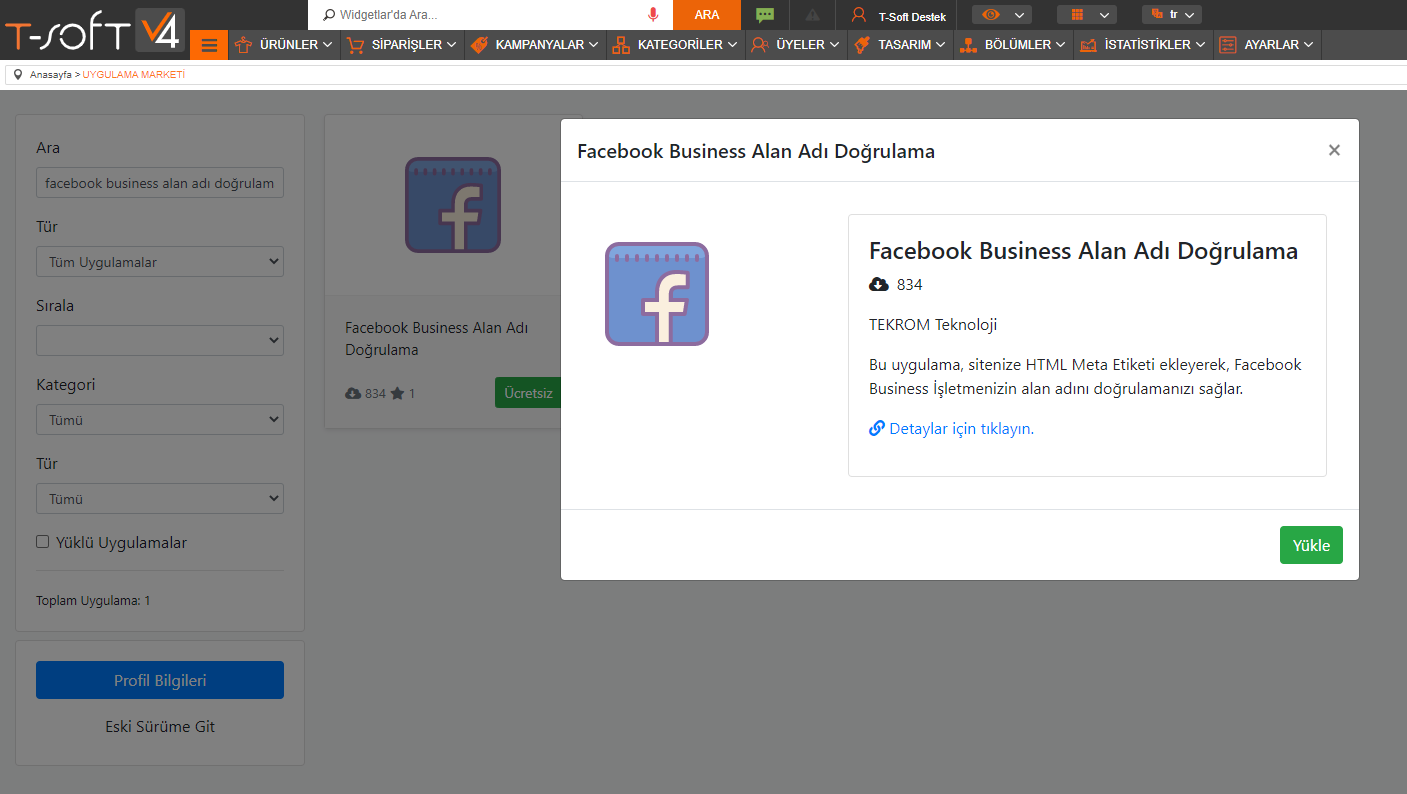This screenshot has height=794, width=1407.
Task: Click the Eski Sürüme Git link
Action: click(160, 727)
